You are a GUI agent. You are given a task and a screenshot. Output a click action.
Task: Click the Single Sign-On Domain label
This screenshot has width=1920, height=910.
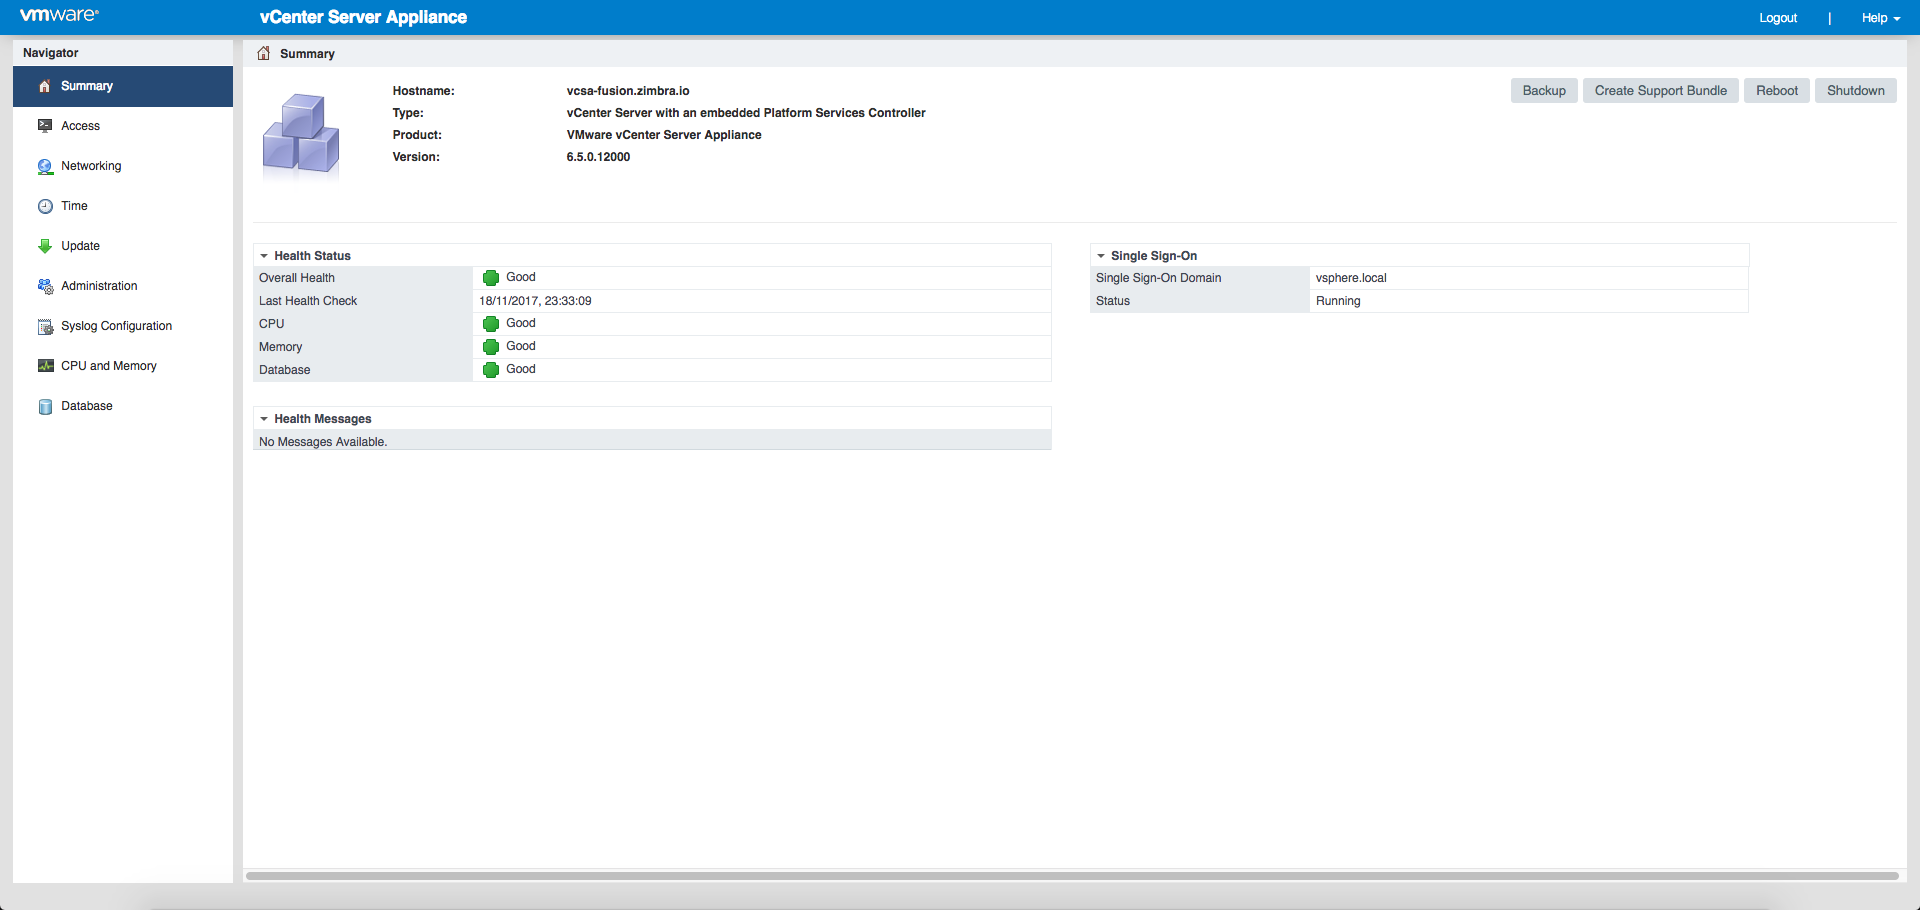point(1158,278)
